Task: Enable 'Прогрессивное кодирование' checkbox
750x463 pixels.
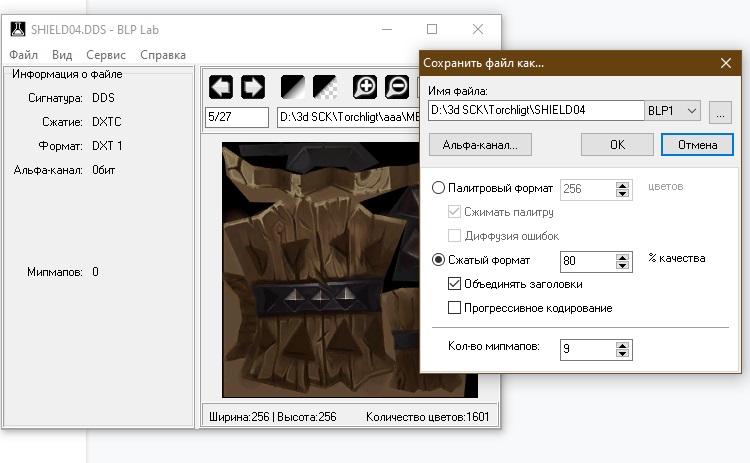Action: (456, 308)
